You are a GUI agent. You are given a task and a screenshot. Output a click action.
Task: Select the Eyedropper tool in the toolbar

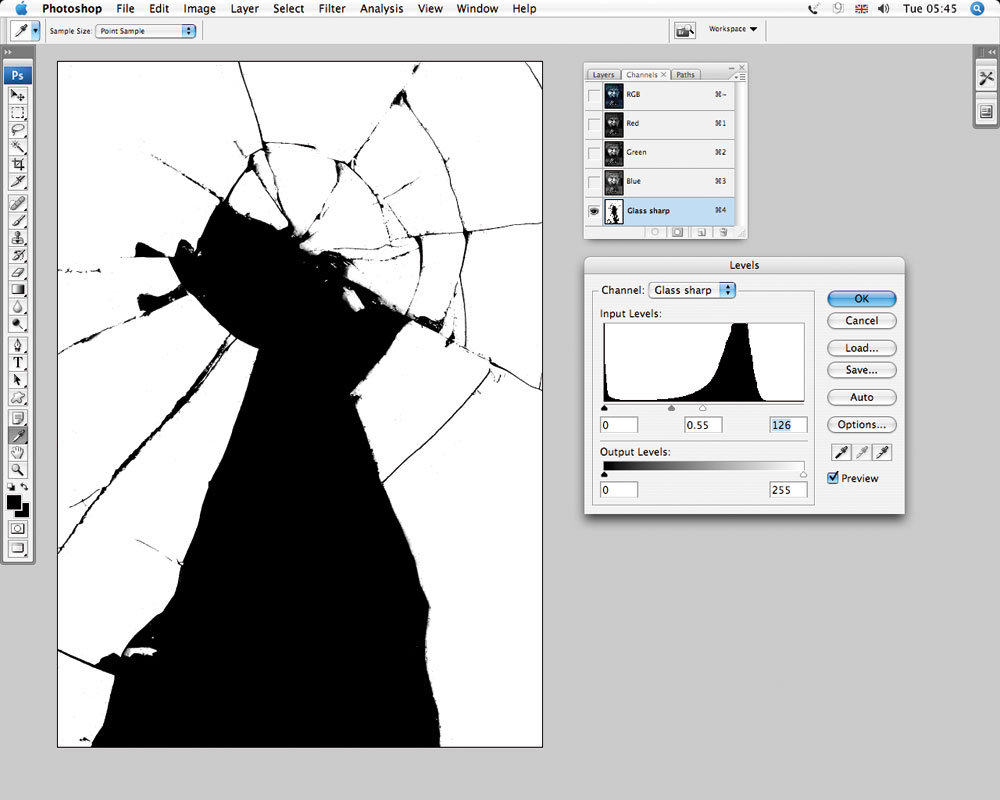click(18, 435)
